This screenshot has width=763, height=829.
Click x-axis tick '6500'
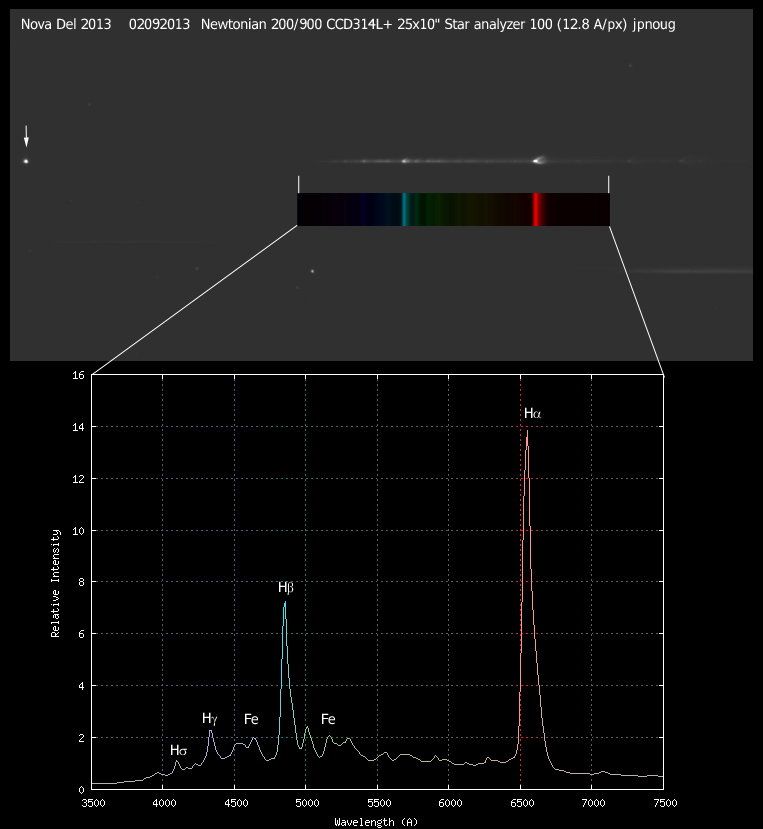522,803
